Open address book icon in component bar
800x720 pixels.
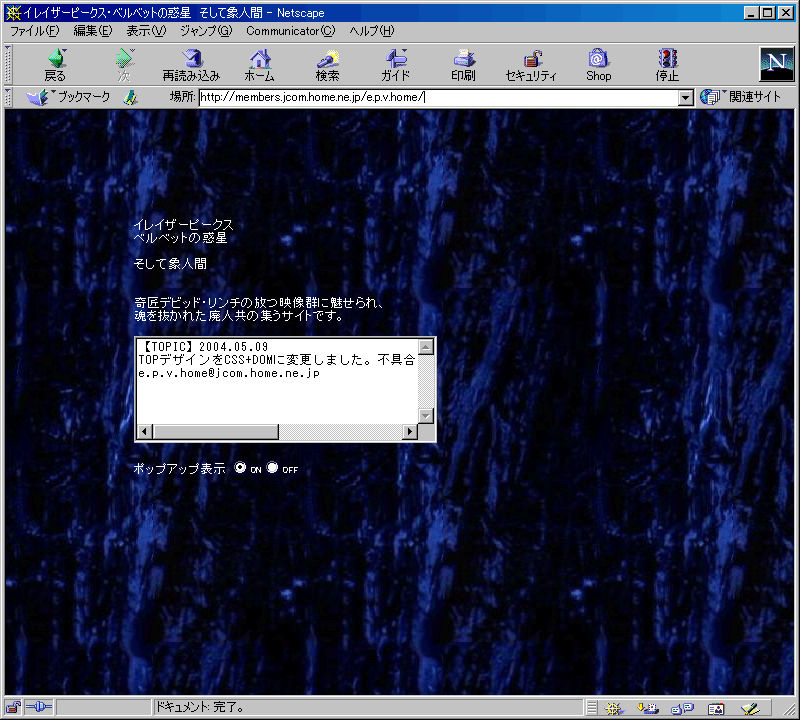(x=716, y=708)
